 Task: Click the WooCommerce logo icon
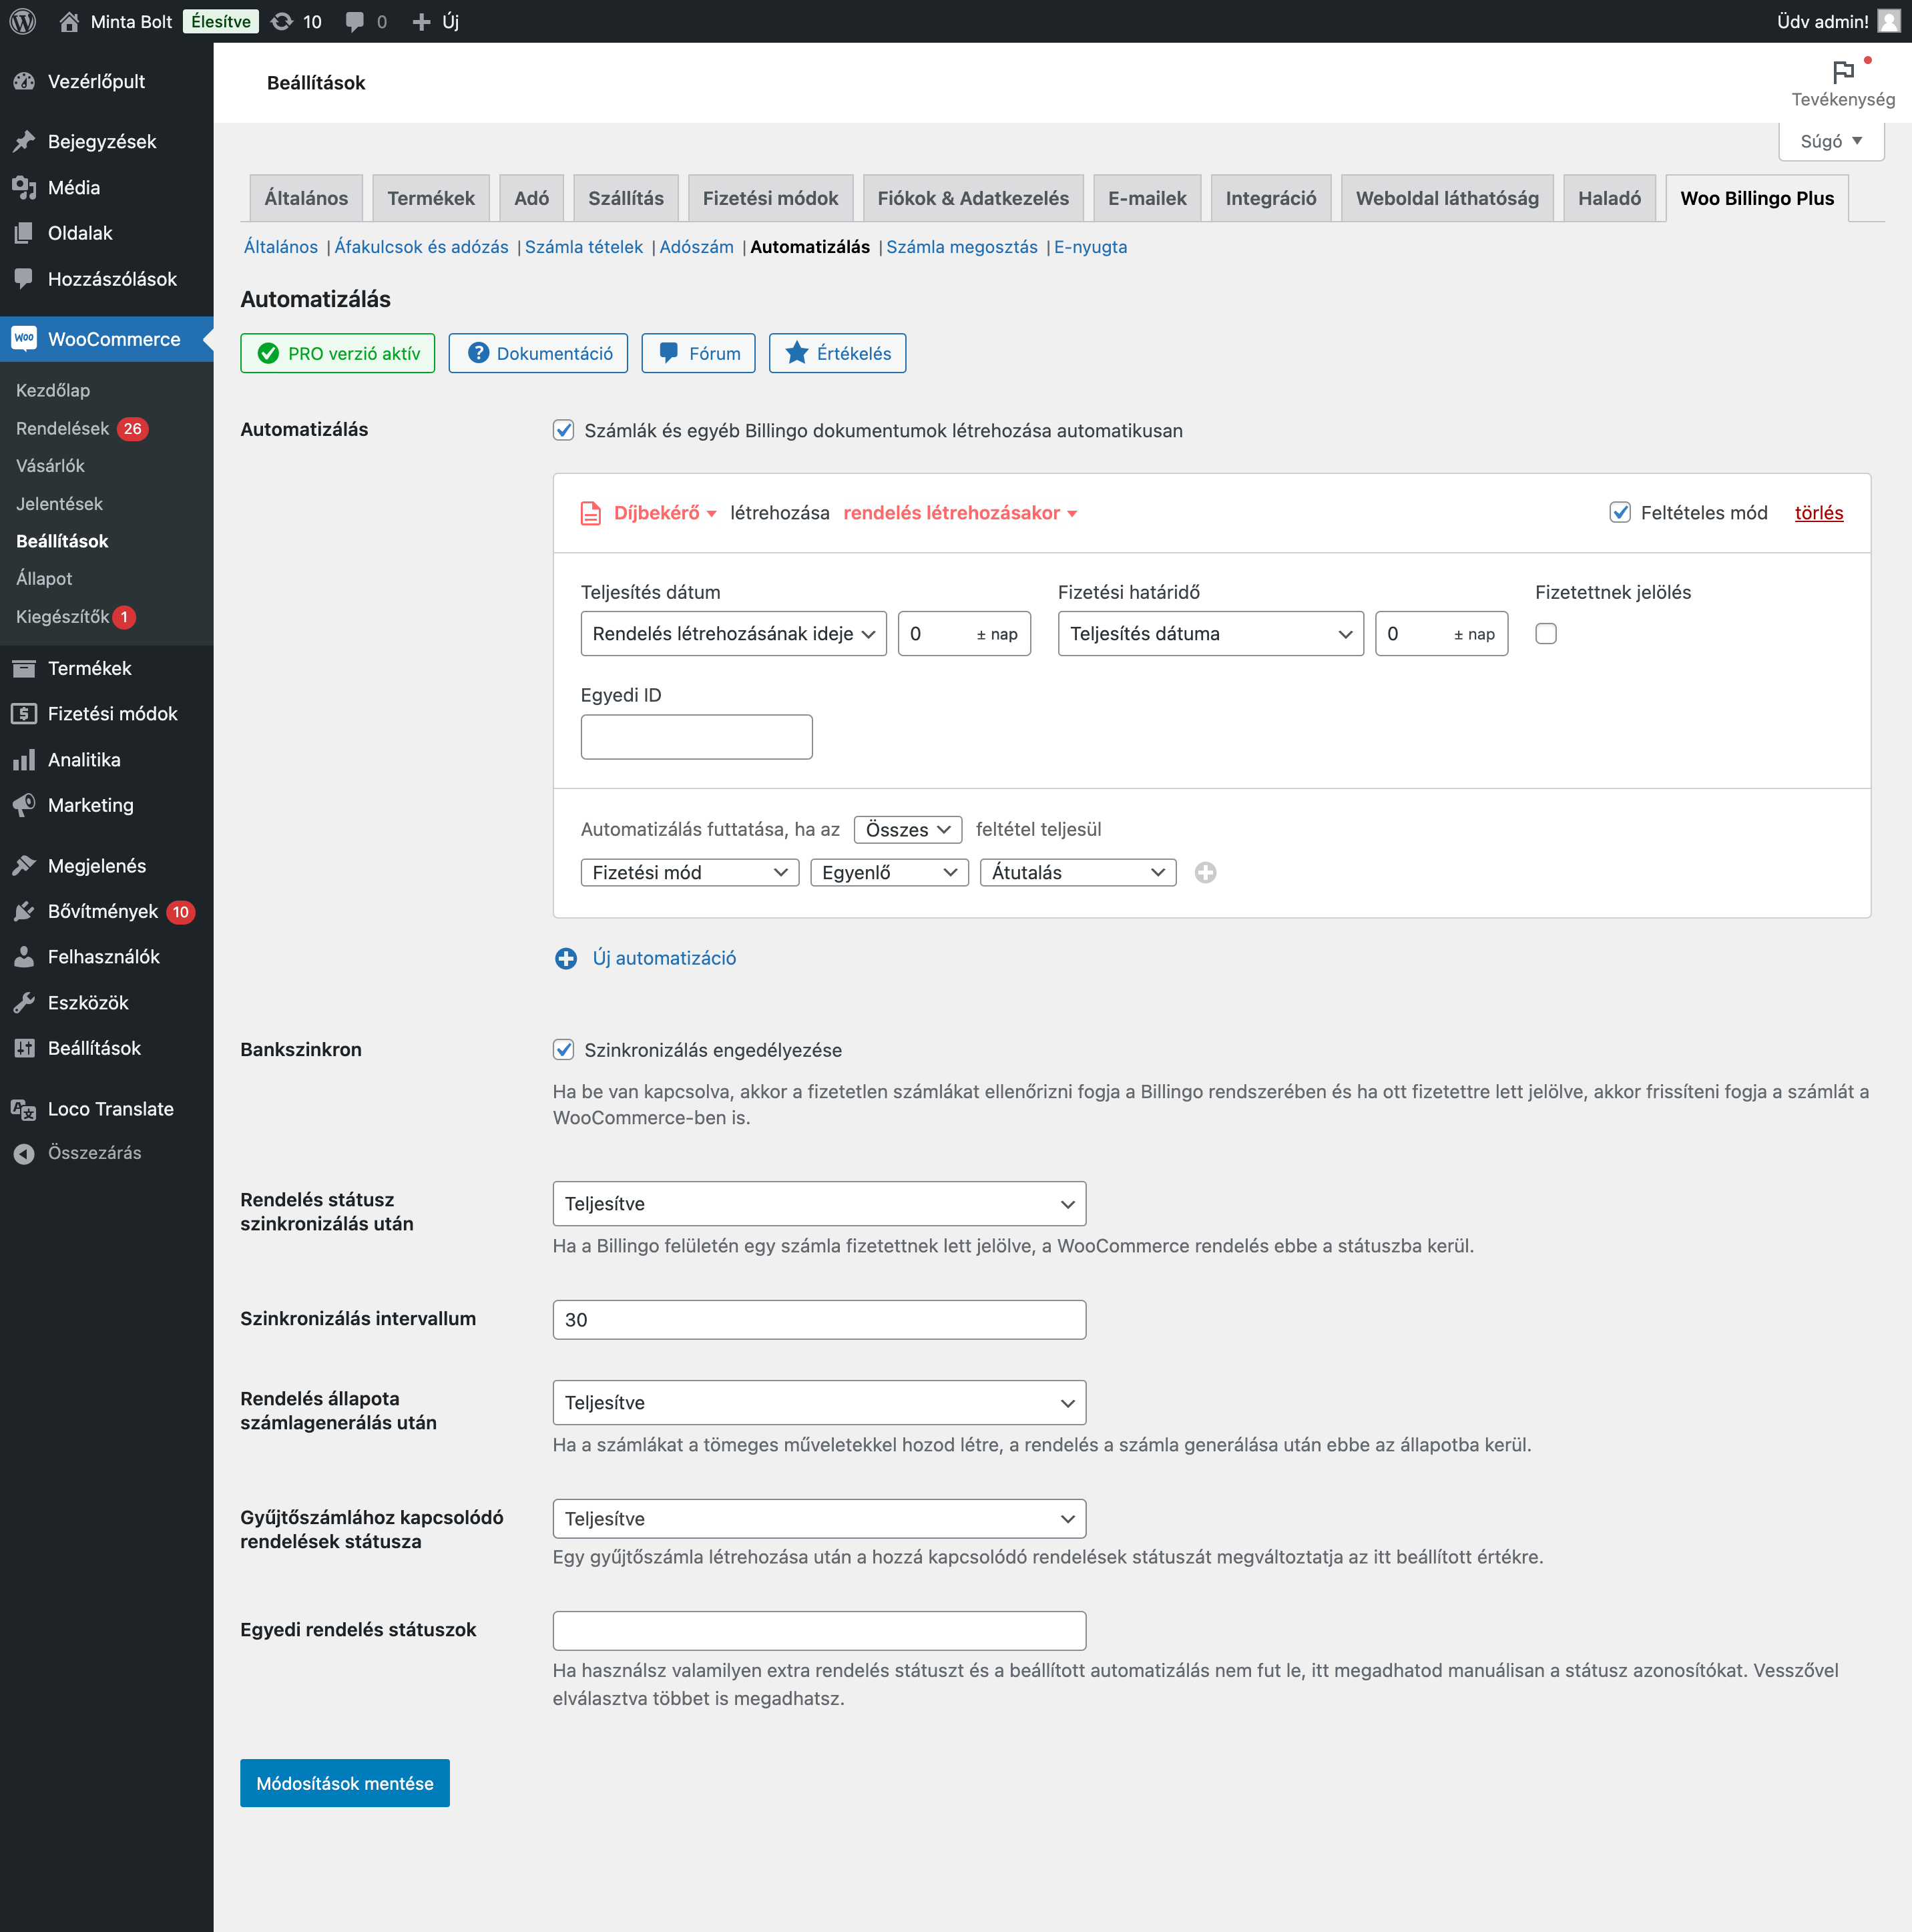pos(24,339)
